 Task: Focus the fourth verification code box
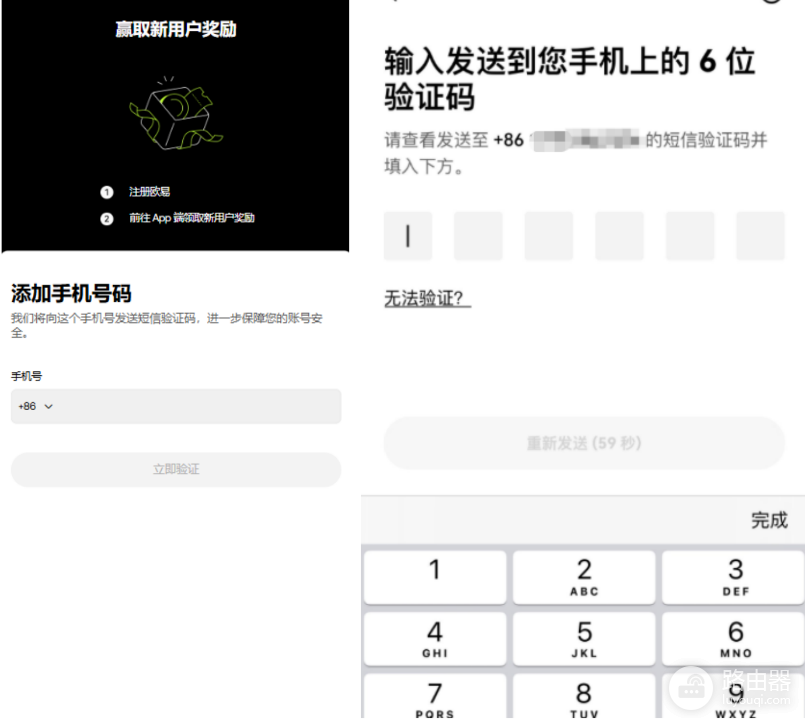click(619, 236)
